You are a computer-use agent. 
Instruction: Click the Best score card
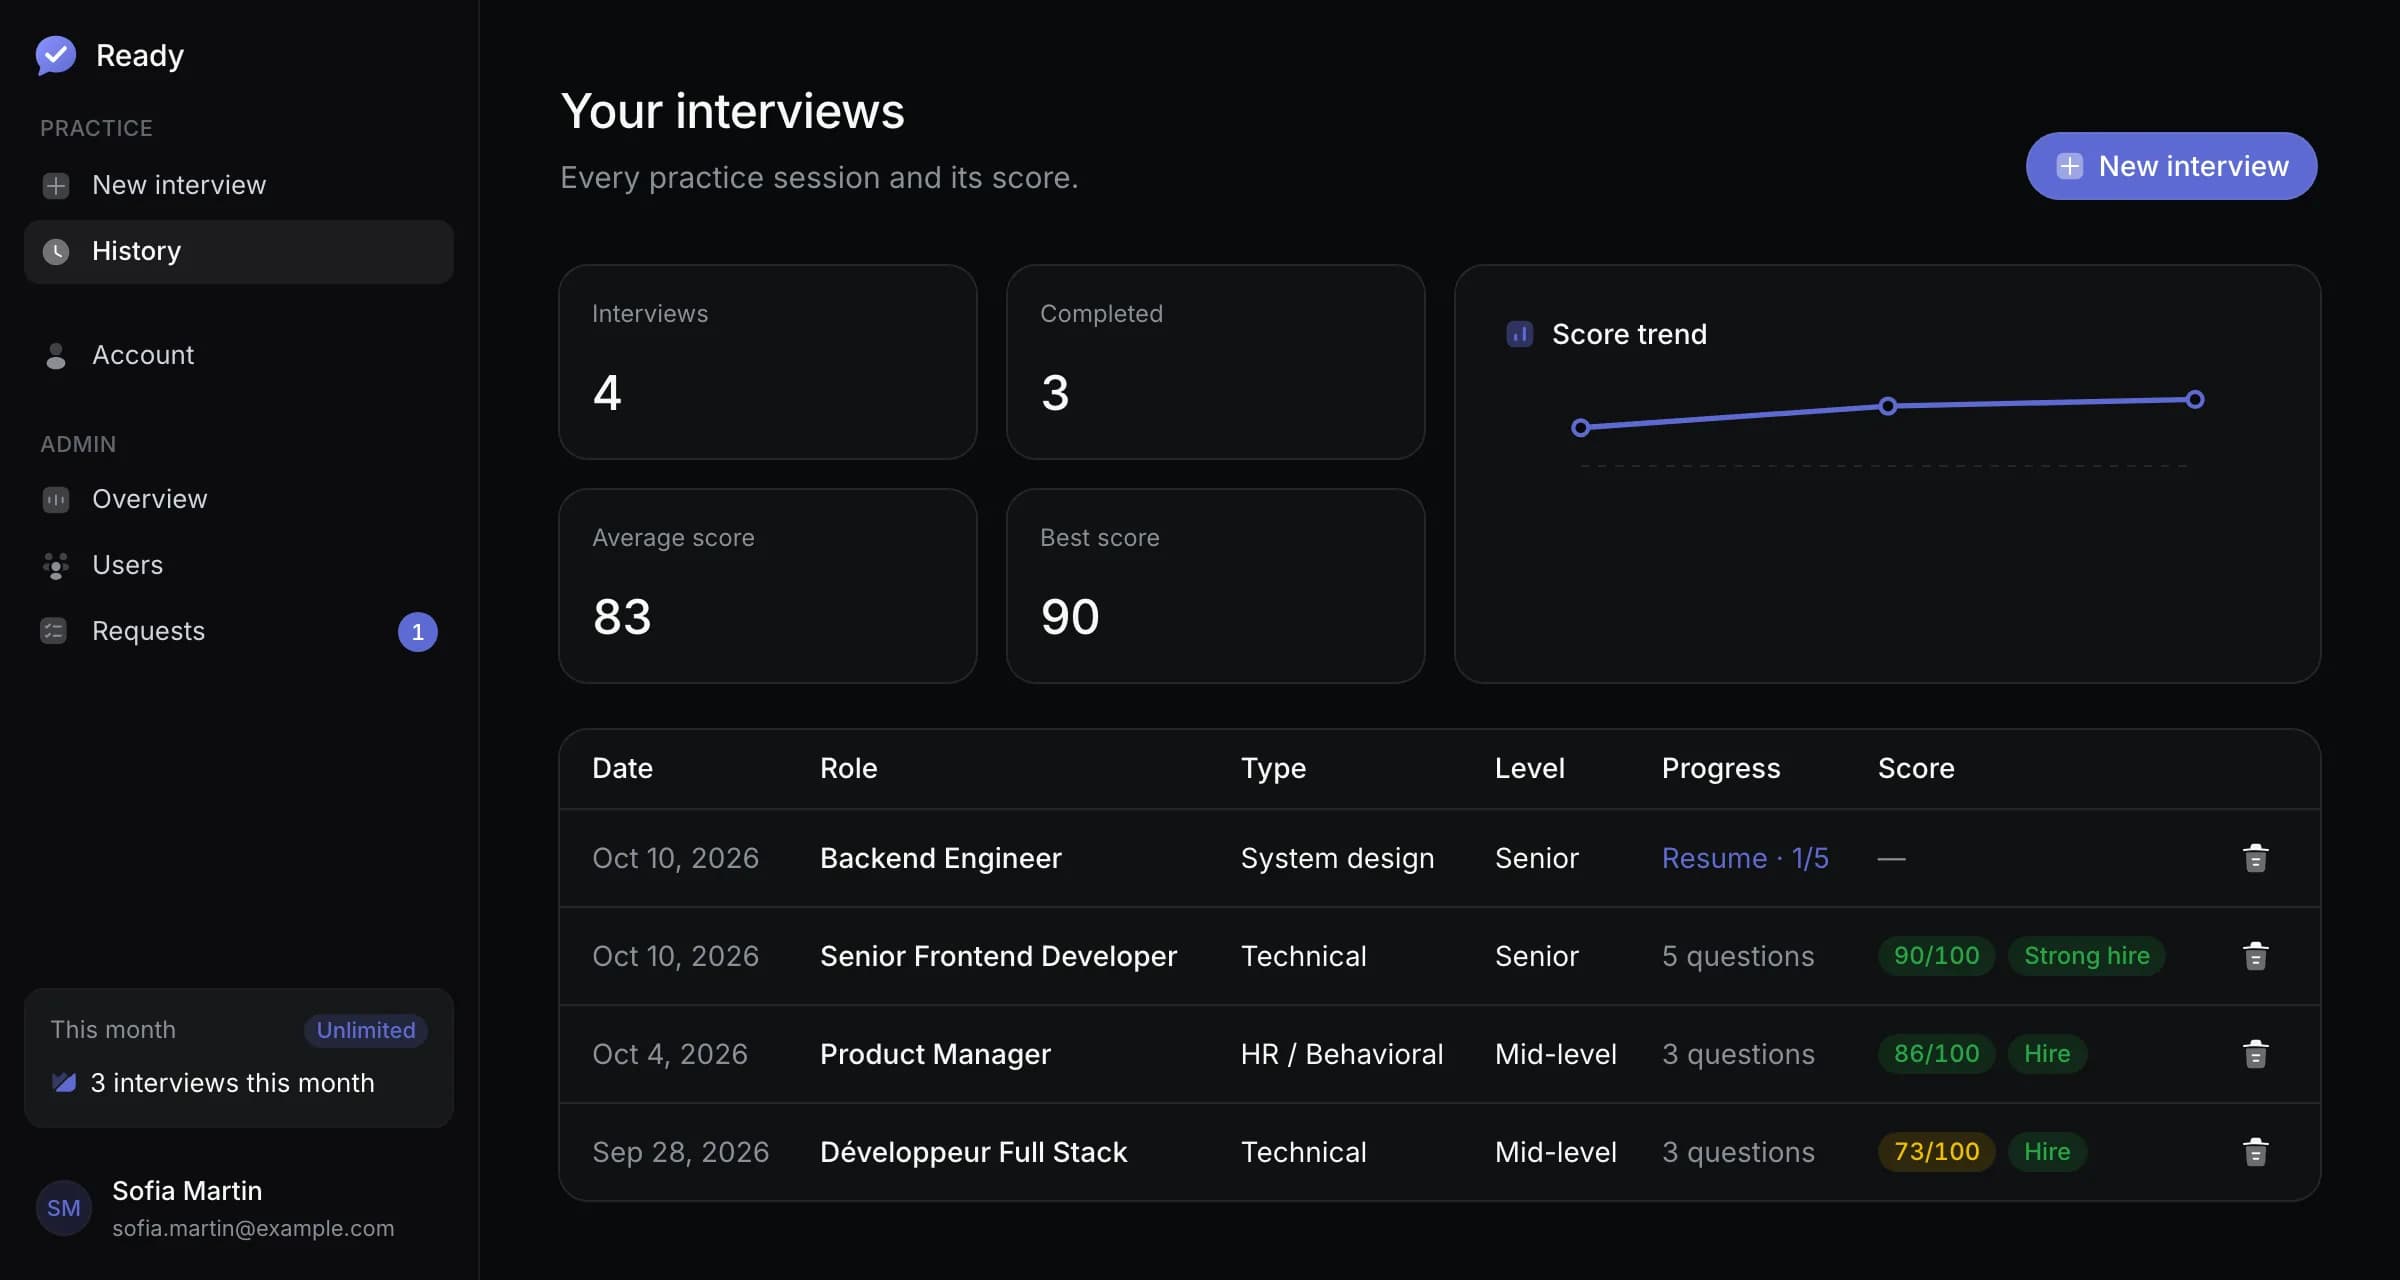(1215, 586)
